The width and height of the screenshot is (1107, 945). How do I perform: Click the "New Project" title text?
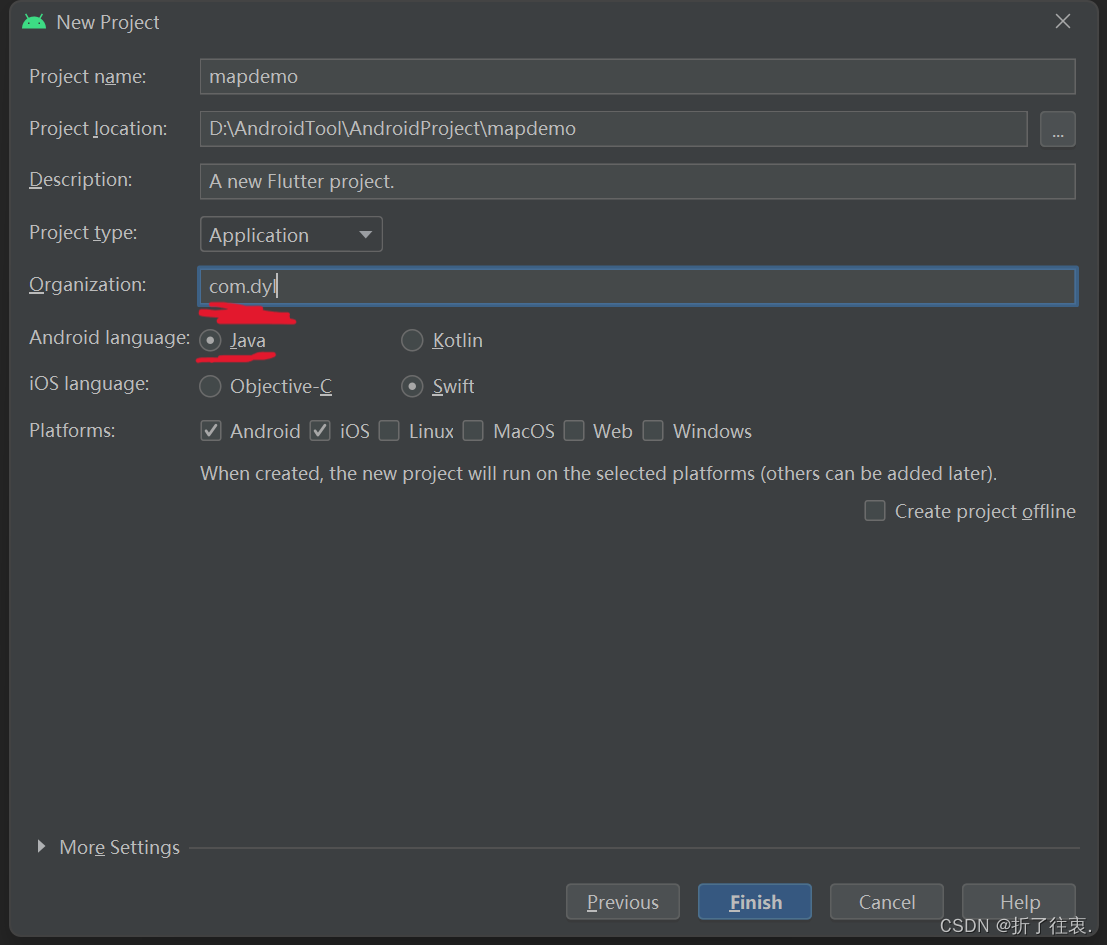(x=107, y=23)
